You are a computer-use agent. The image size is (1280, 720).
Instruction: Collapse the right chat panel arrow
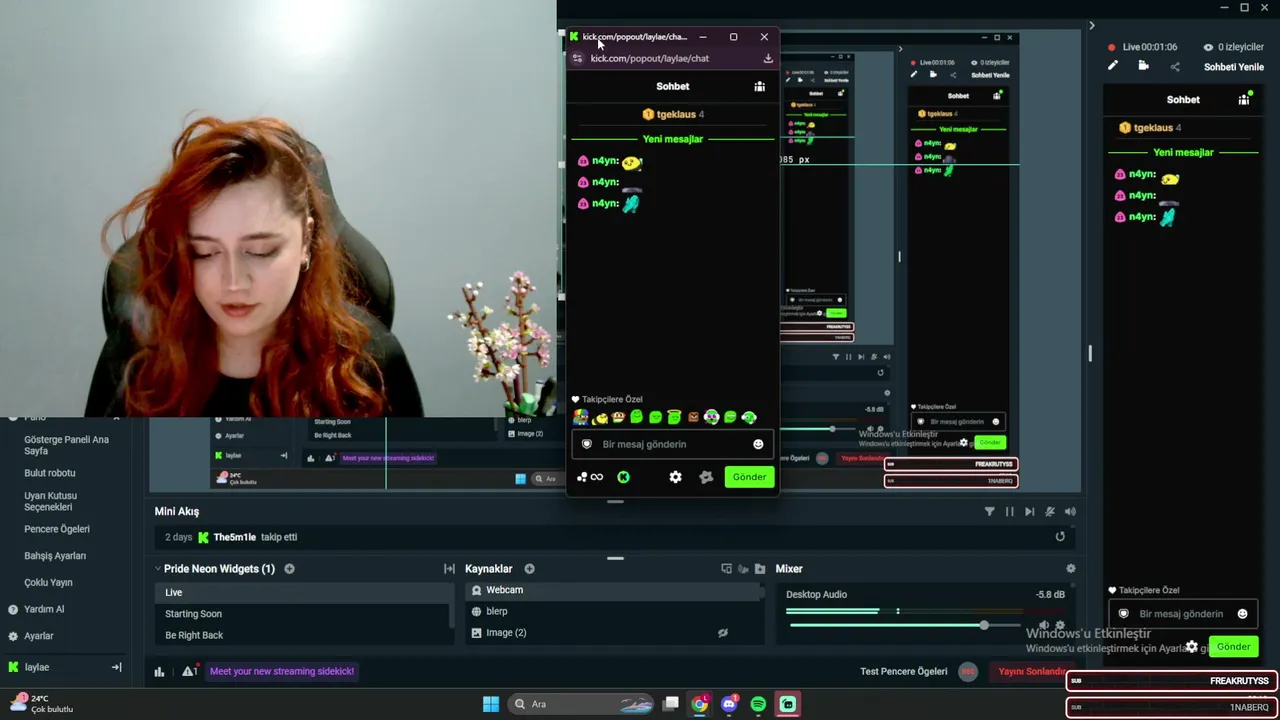coord(1091,25)
